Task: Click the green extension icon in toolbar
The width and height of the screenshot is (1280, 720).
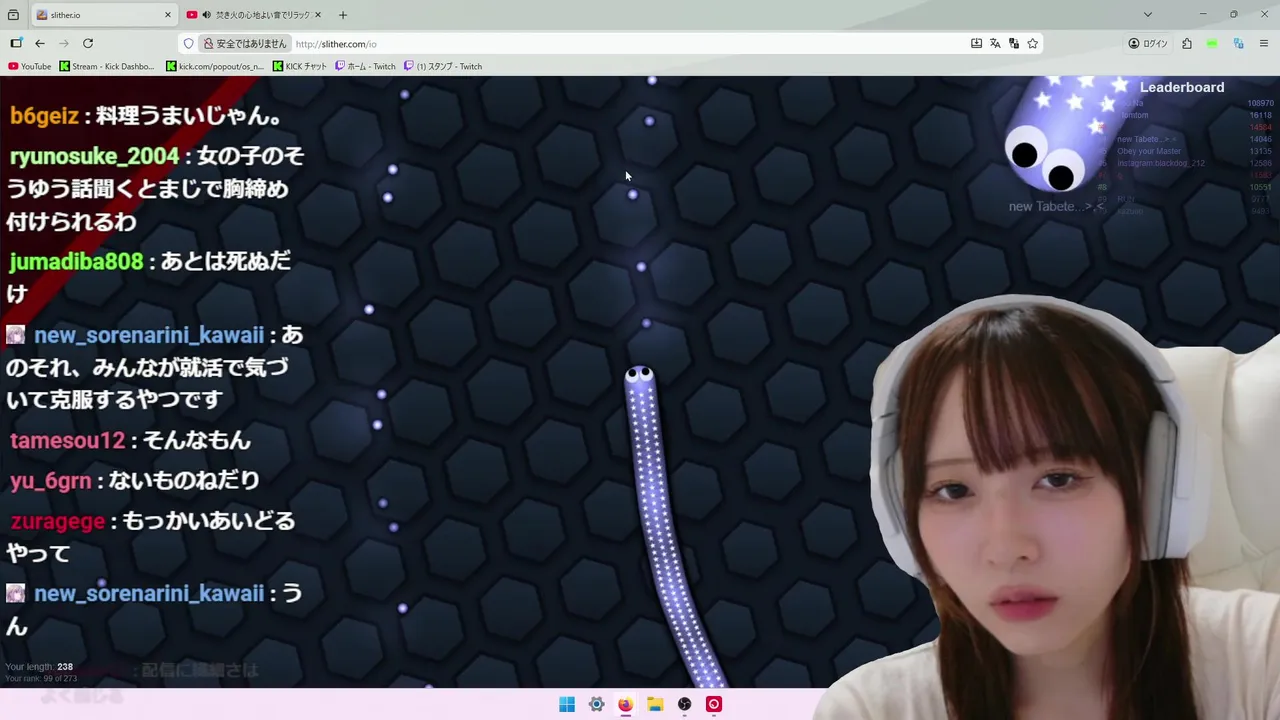Action: click(1212, 43)
